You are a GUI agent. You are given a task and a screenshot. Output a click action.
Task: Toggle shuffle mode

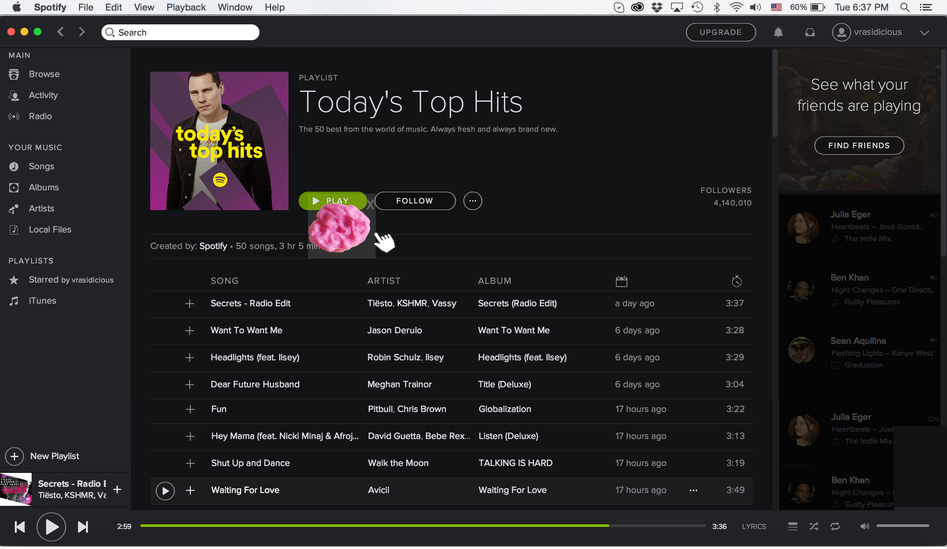814,527
